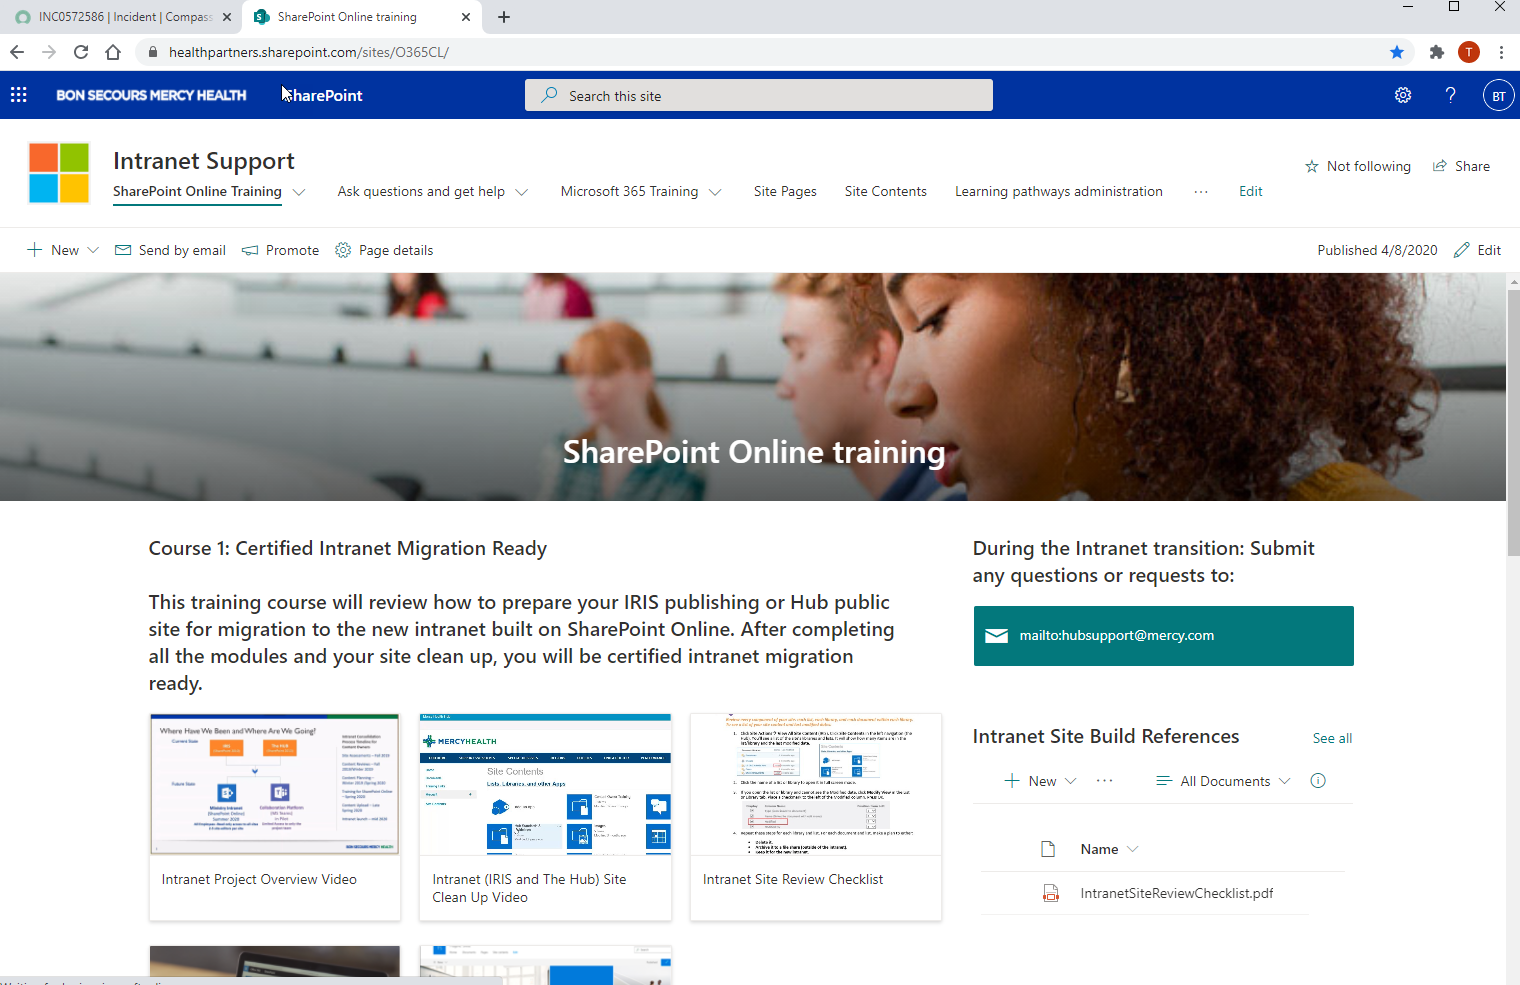Viewport: 1520px width, 985px height.
Task: Open the Chrome profile avatar T
Action: tap(1469, 52)
